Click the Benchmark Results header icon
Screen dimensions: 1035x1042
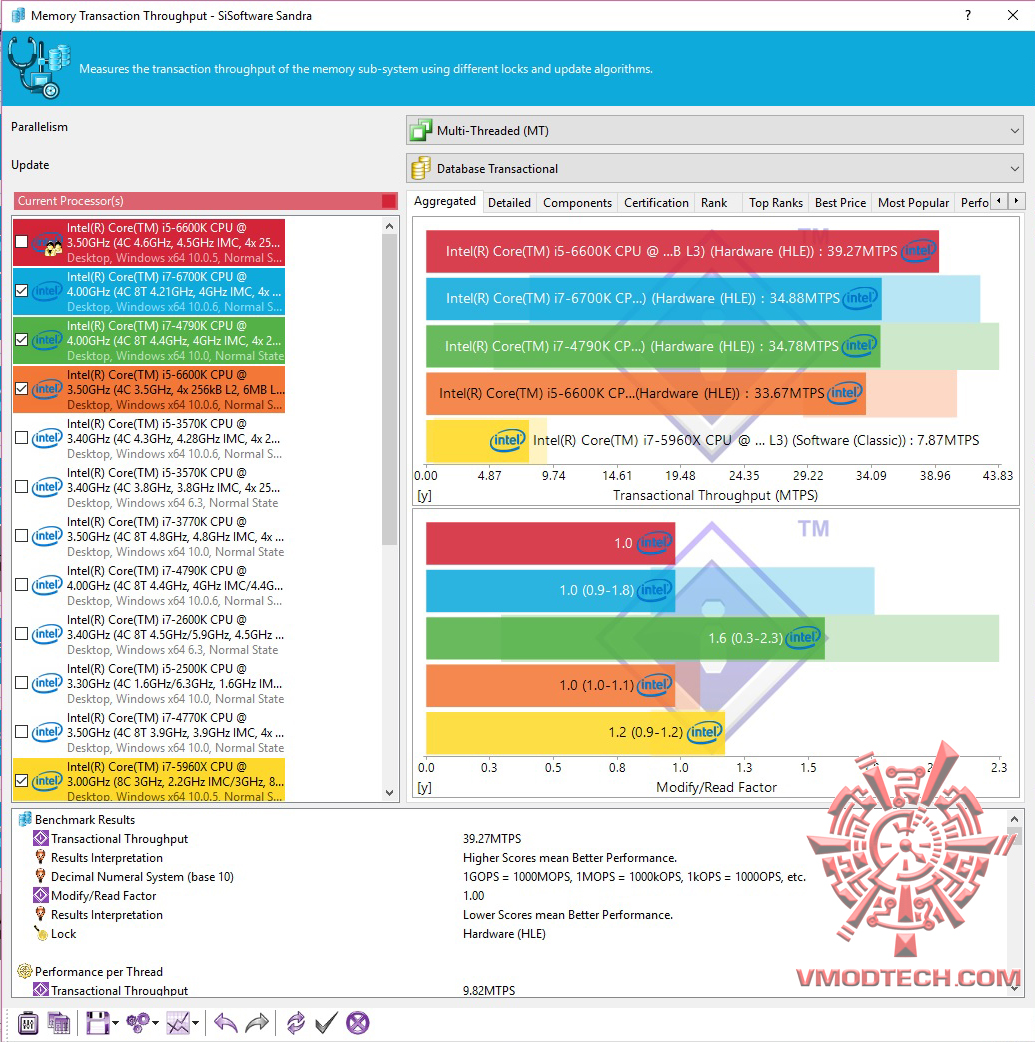click(25, 819)
